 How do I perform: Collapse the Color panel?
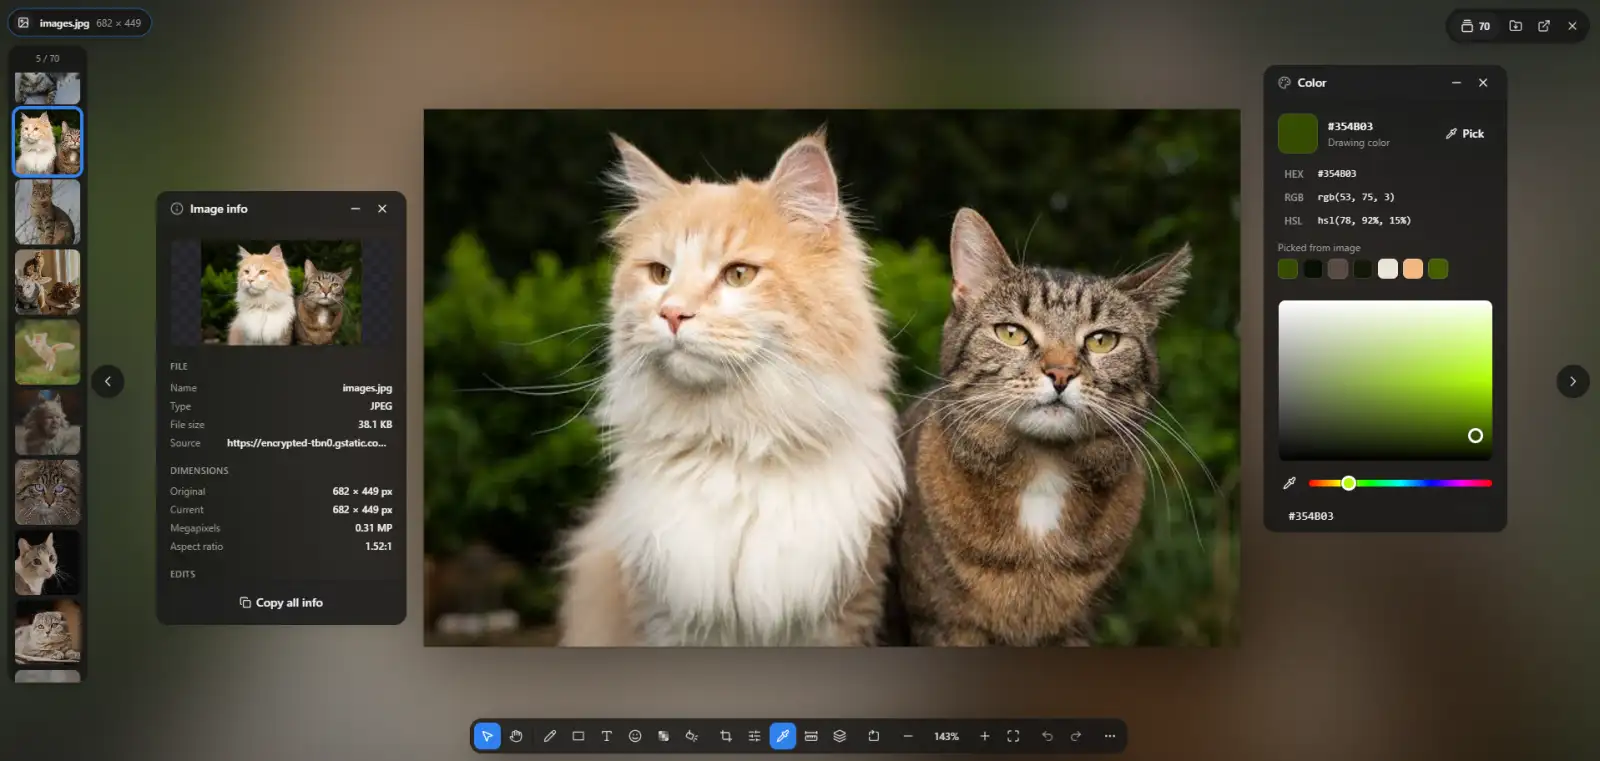click(x=1456, y=83)
